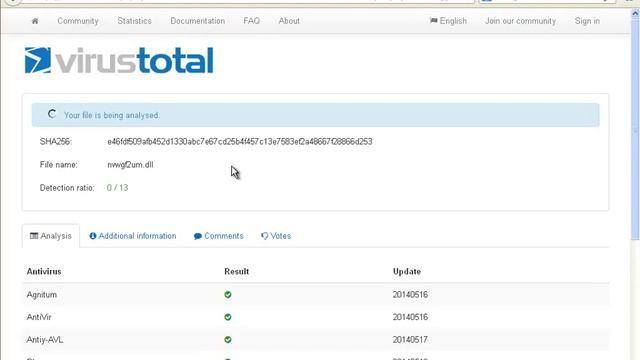This screenshot has height=360, width=640.
Task: Switch to the Comments tab
Action: 218,236
